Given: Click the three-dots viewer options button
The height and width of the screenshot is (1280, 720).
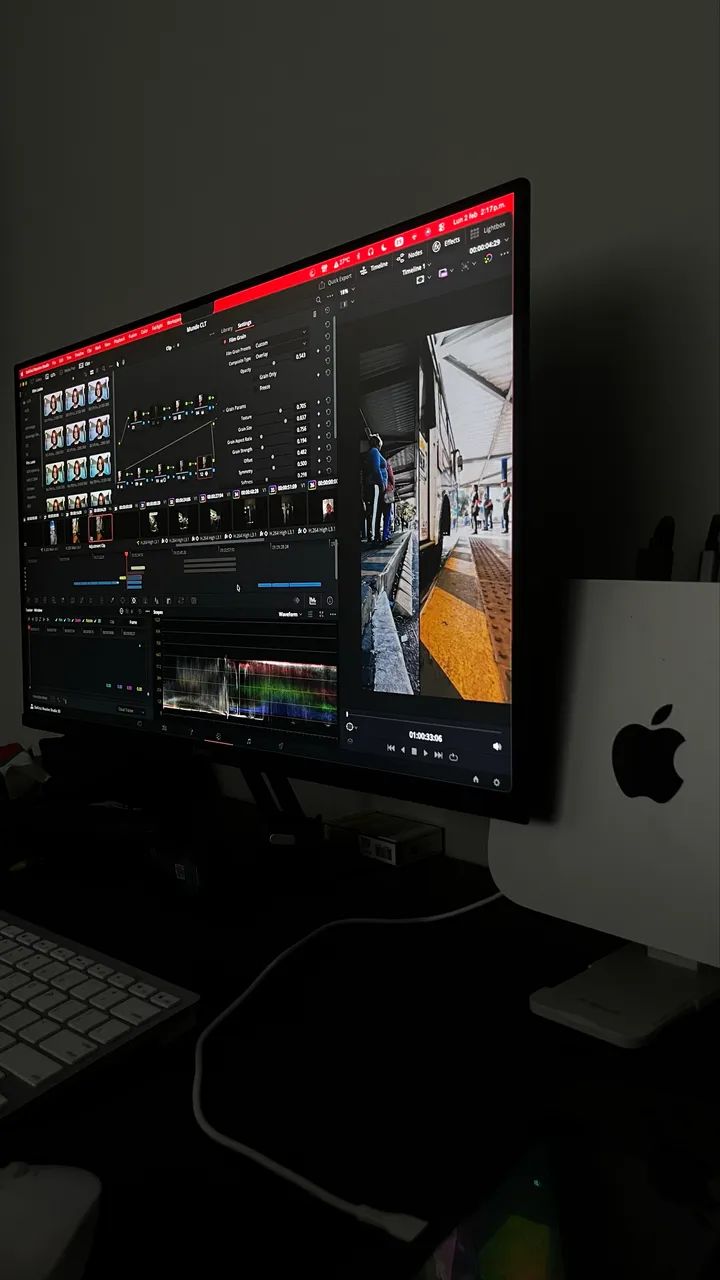Looking at the screenshot, I should 505,253.
